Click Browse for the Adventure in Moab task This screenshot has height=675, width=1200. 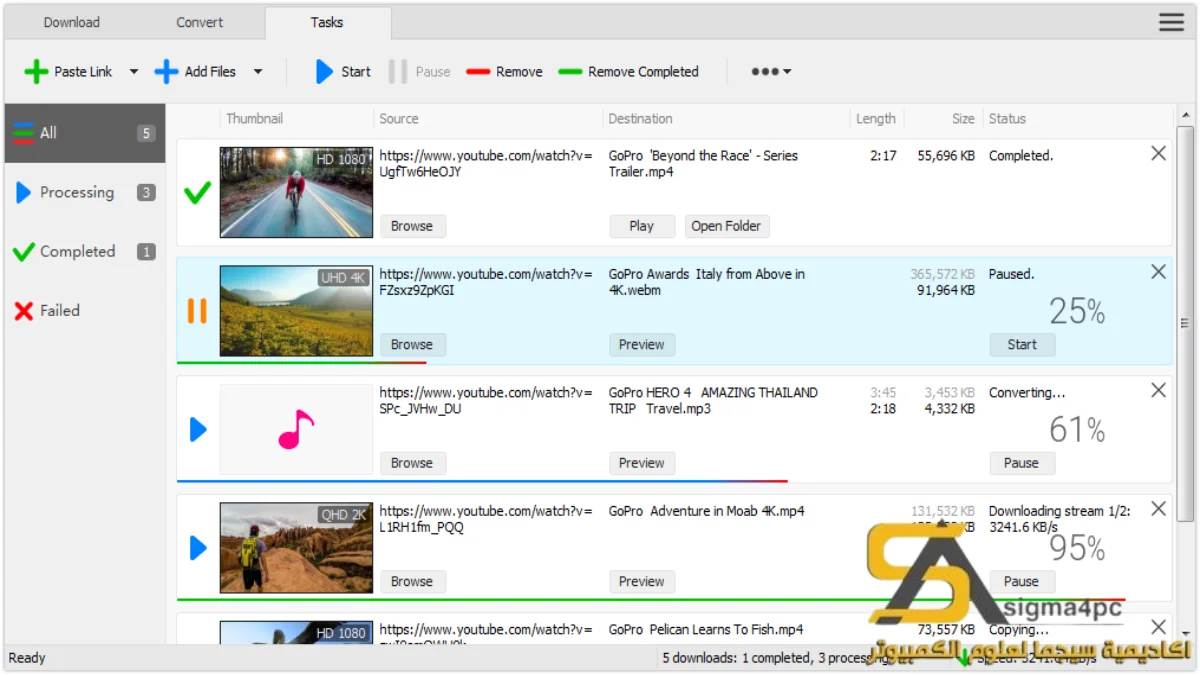point(412,581)
